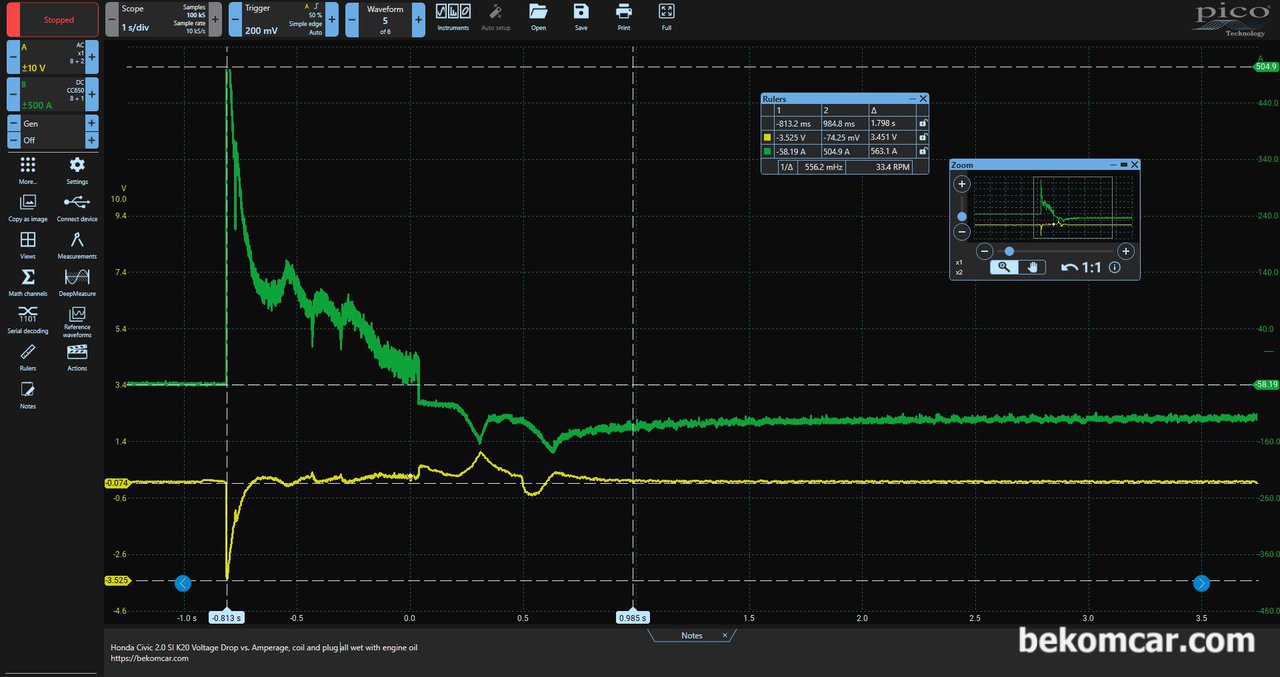Viewport: 1280px width, 677px height.
Task: Lower the Trigger threshold
Action: [x=235, y=19]
